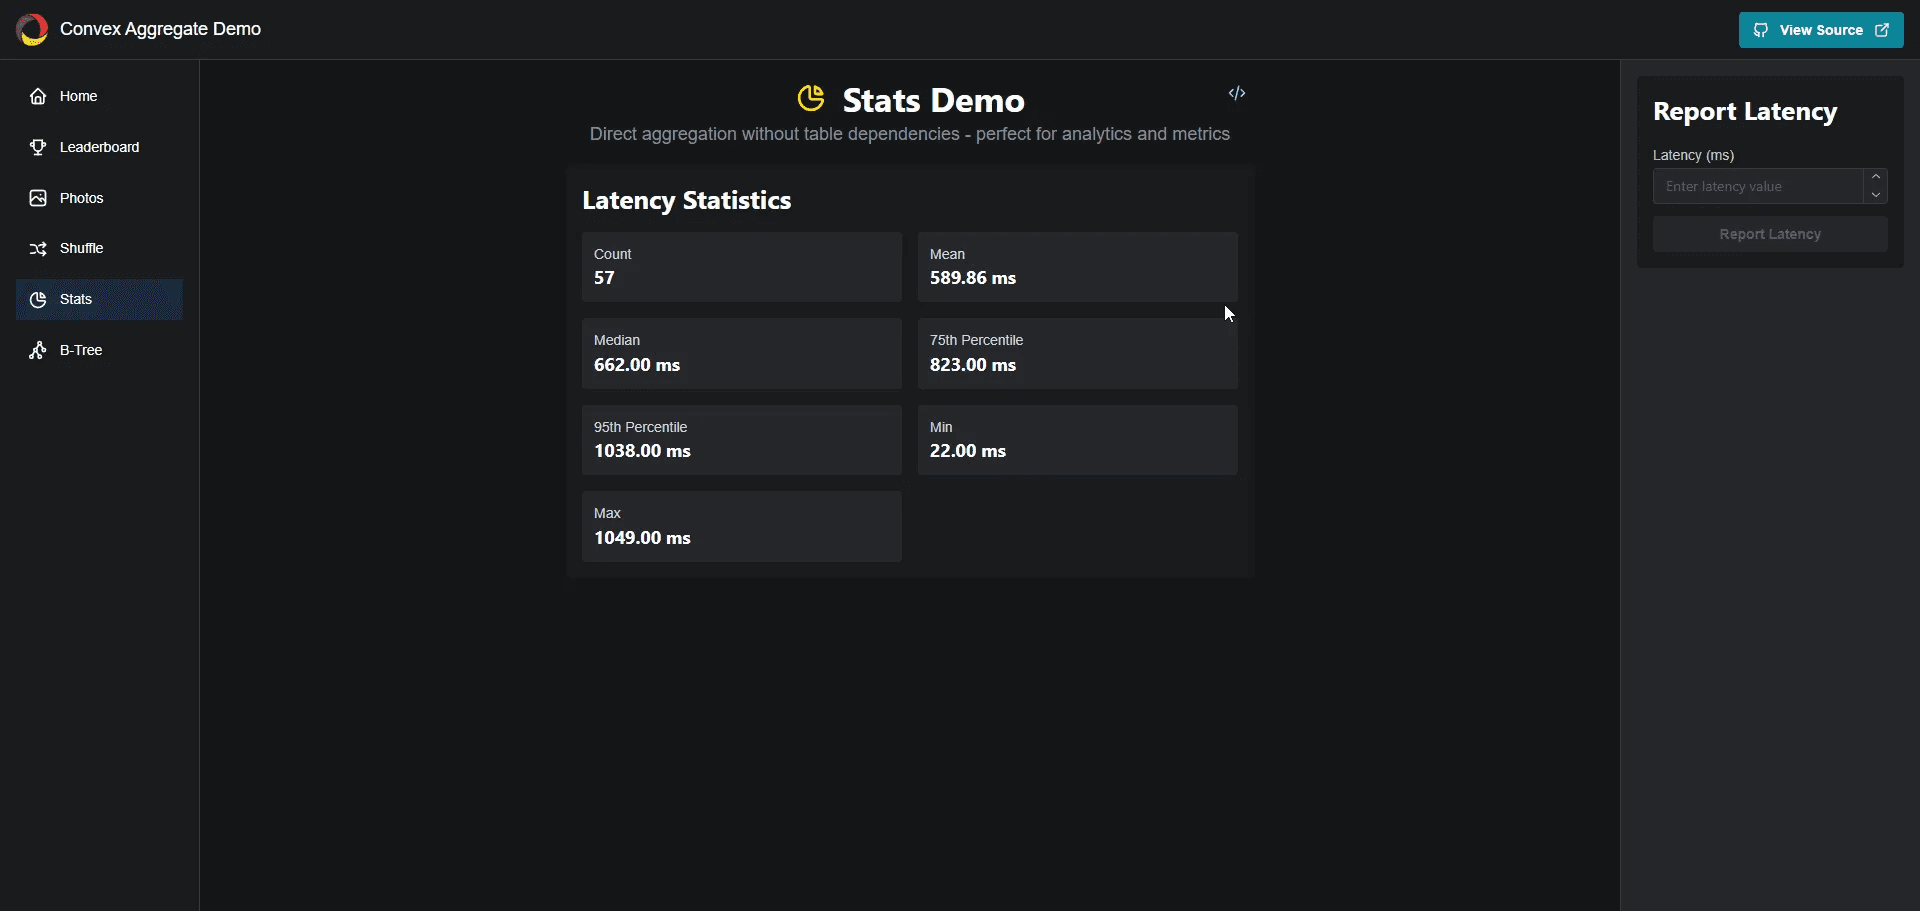Focus the latency value input field

click(1756, 186)
